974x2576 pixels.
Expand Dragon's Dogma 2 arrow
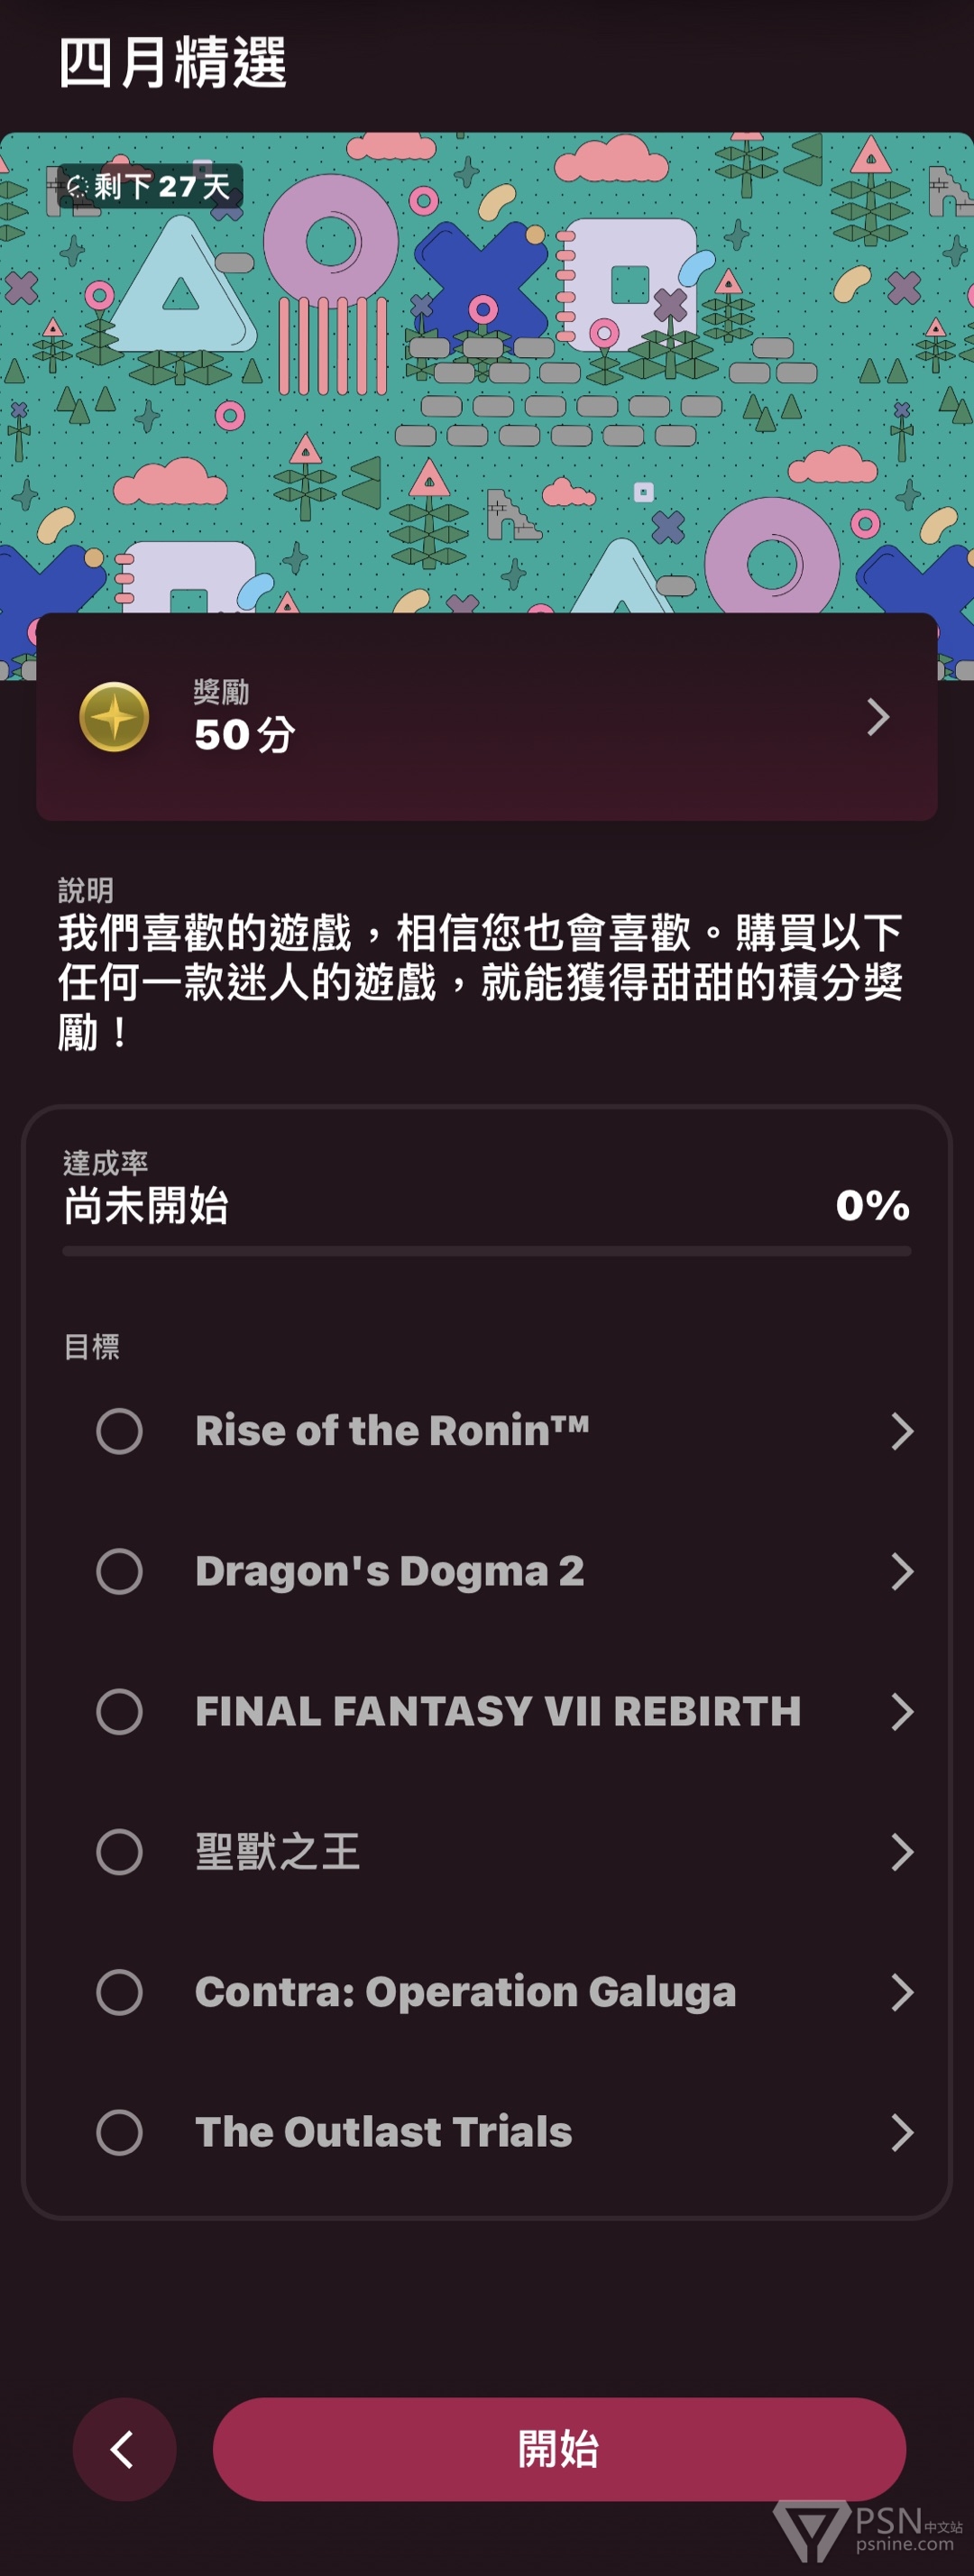(x=901, y=1571)
